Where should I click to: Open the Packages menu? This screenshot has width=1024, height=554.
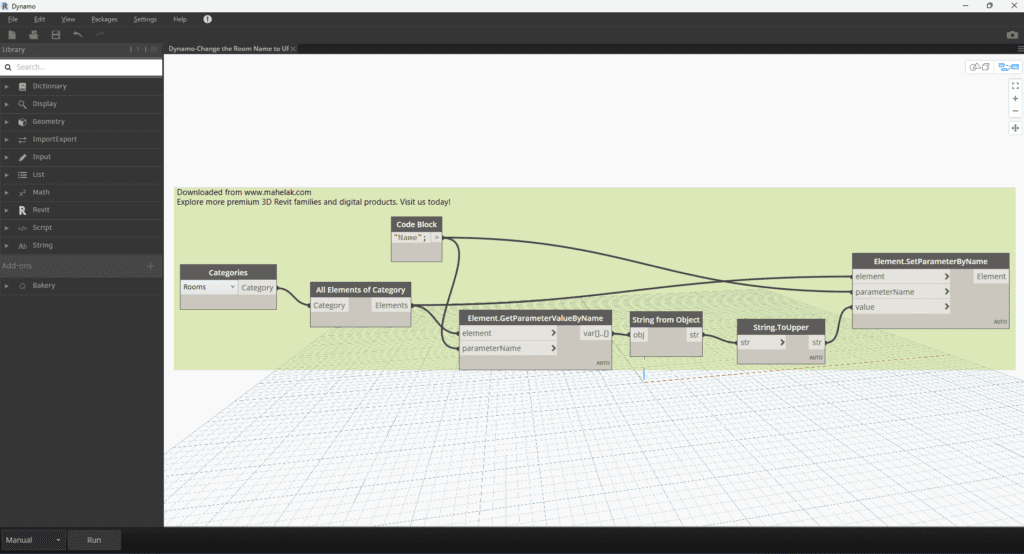point(103,19)
